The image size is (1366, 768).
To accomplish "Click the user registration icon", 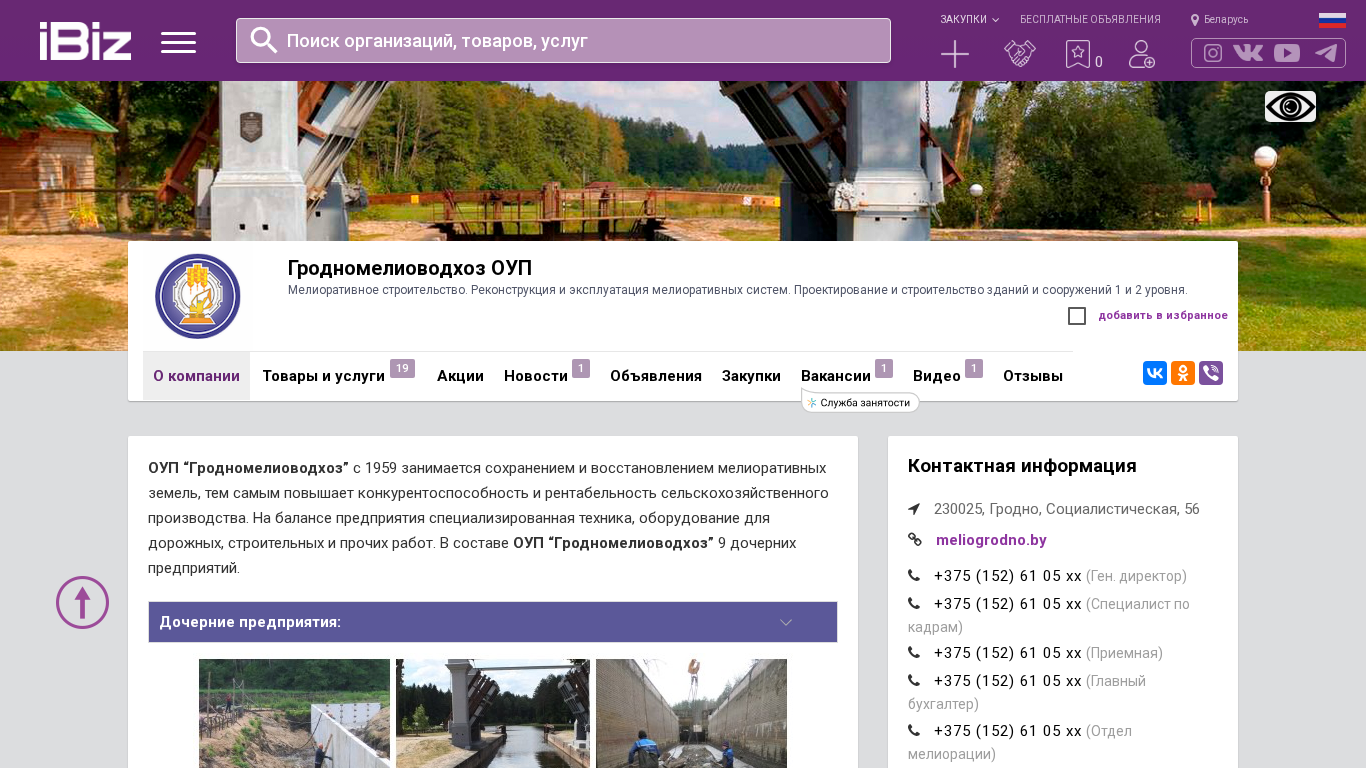I will (x=1141, y=54).
